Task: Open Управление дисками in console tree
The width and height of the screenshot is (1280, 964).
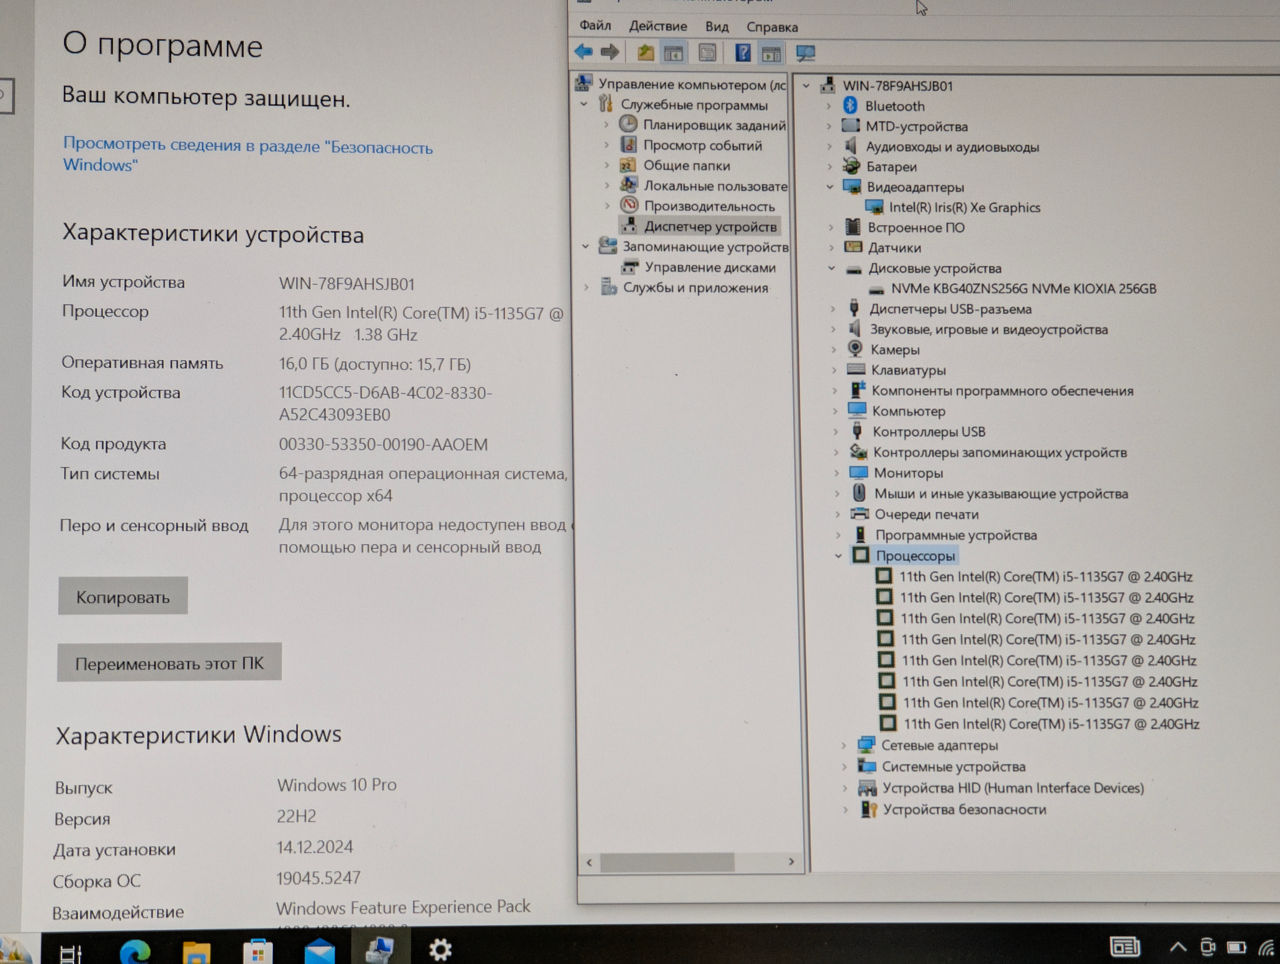Action: tap(710, 267)
